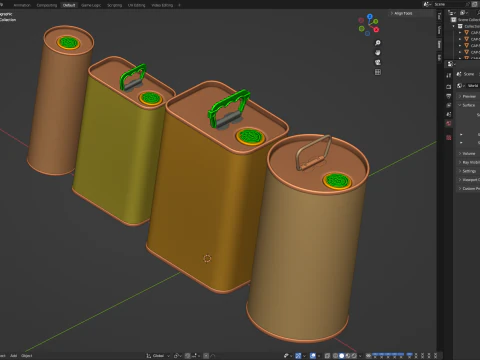Click the blue Z axis gizmo ball
This screenshot has height=360, width=480.
point(370,16)
